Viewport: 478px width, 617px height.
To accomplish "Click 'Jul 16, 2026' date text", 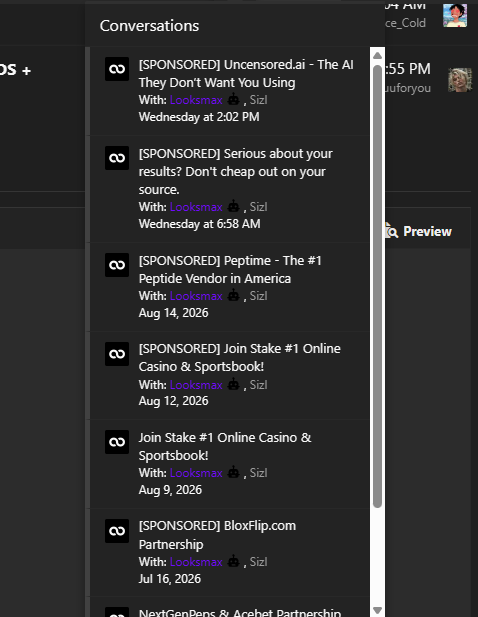I will [170, 579].
